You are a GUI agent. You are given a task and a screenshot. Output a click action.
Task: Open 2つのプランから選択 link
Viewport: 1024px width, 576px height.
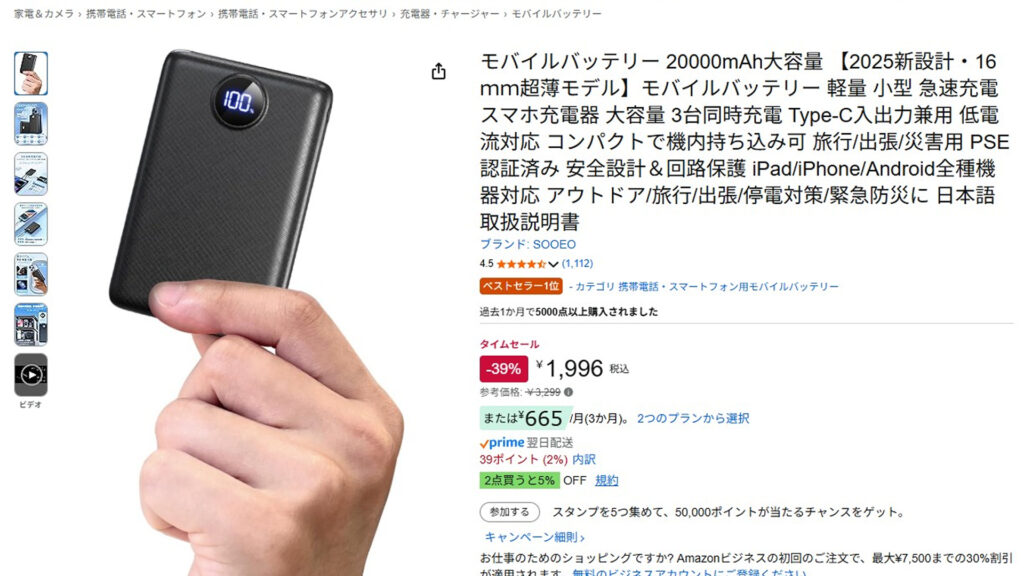[x=693, y=419]
